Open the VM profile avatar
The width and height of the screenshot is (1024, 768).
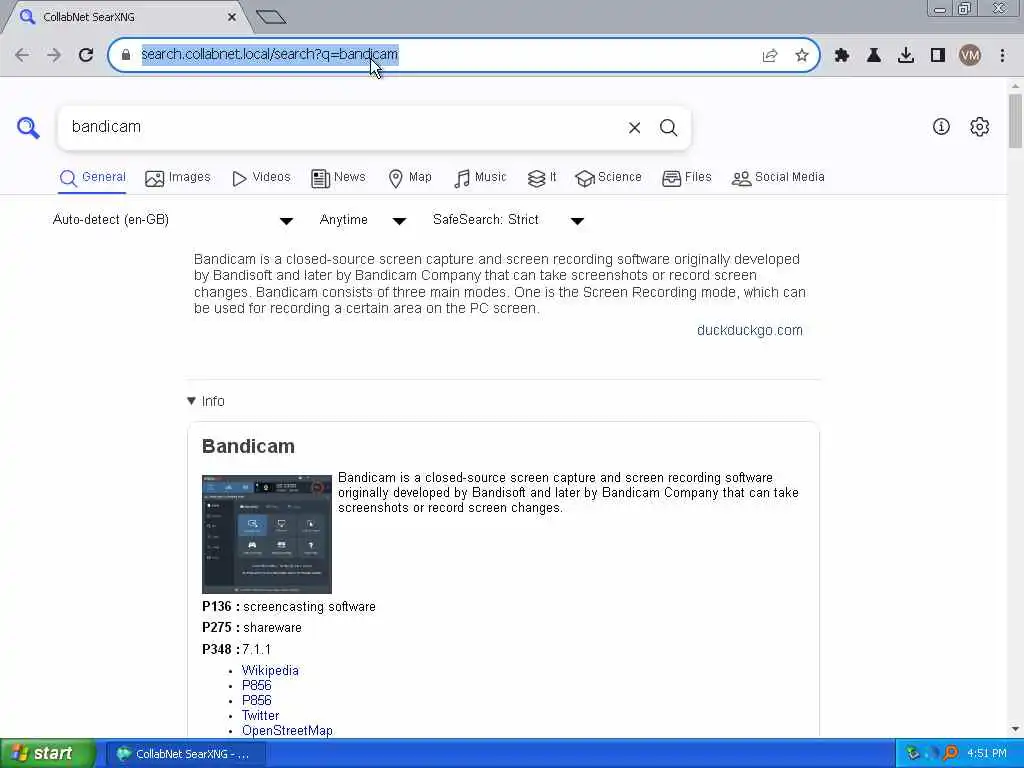pyautogui.click(x=970, y=56)
